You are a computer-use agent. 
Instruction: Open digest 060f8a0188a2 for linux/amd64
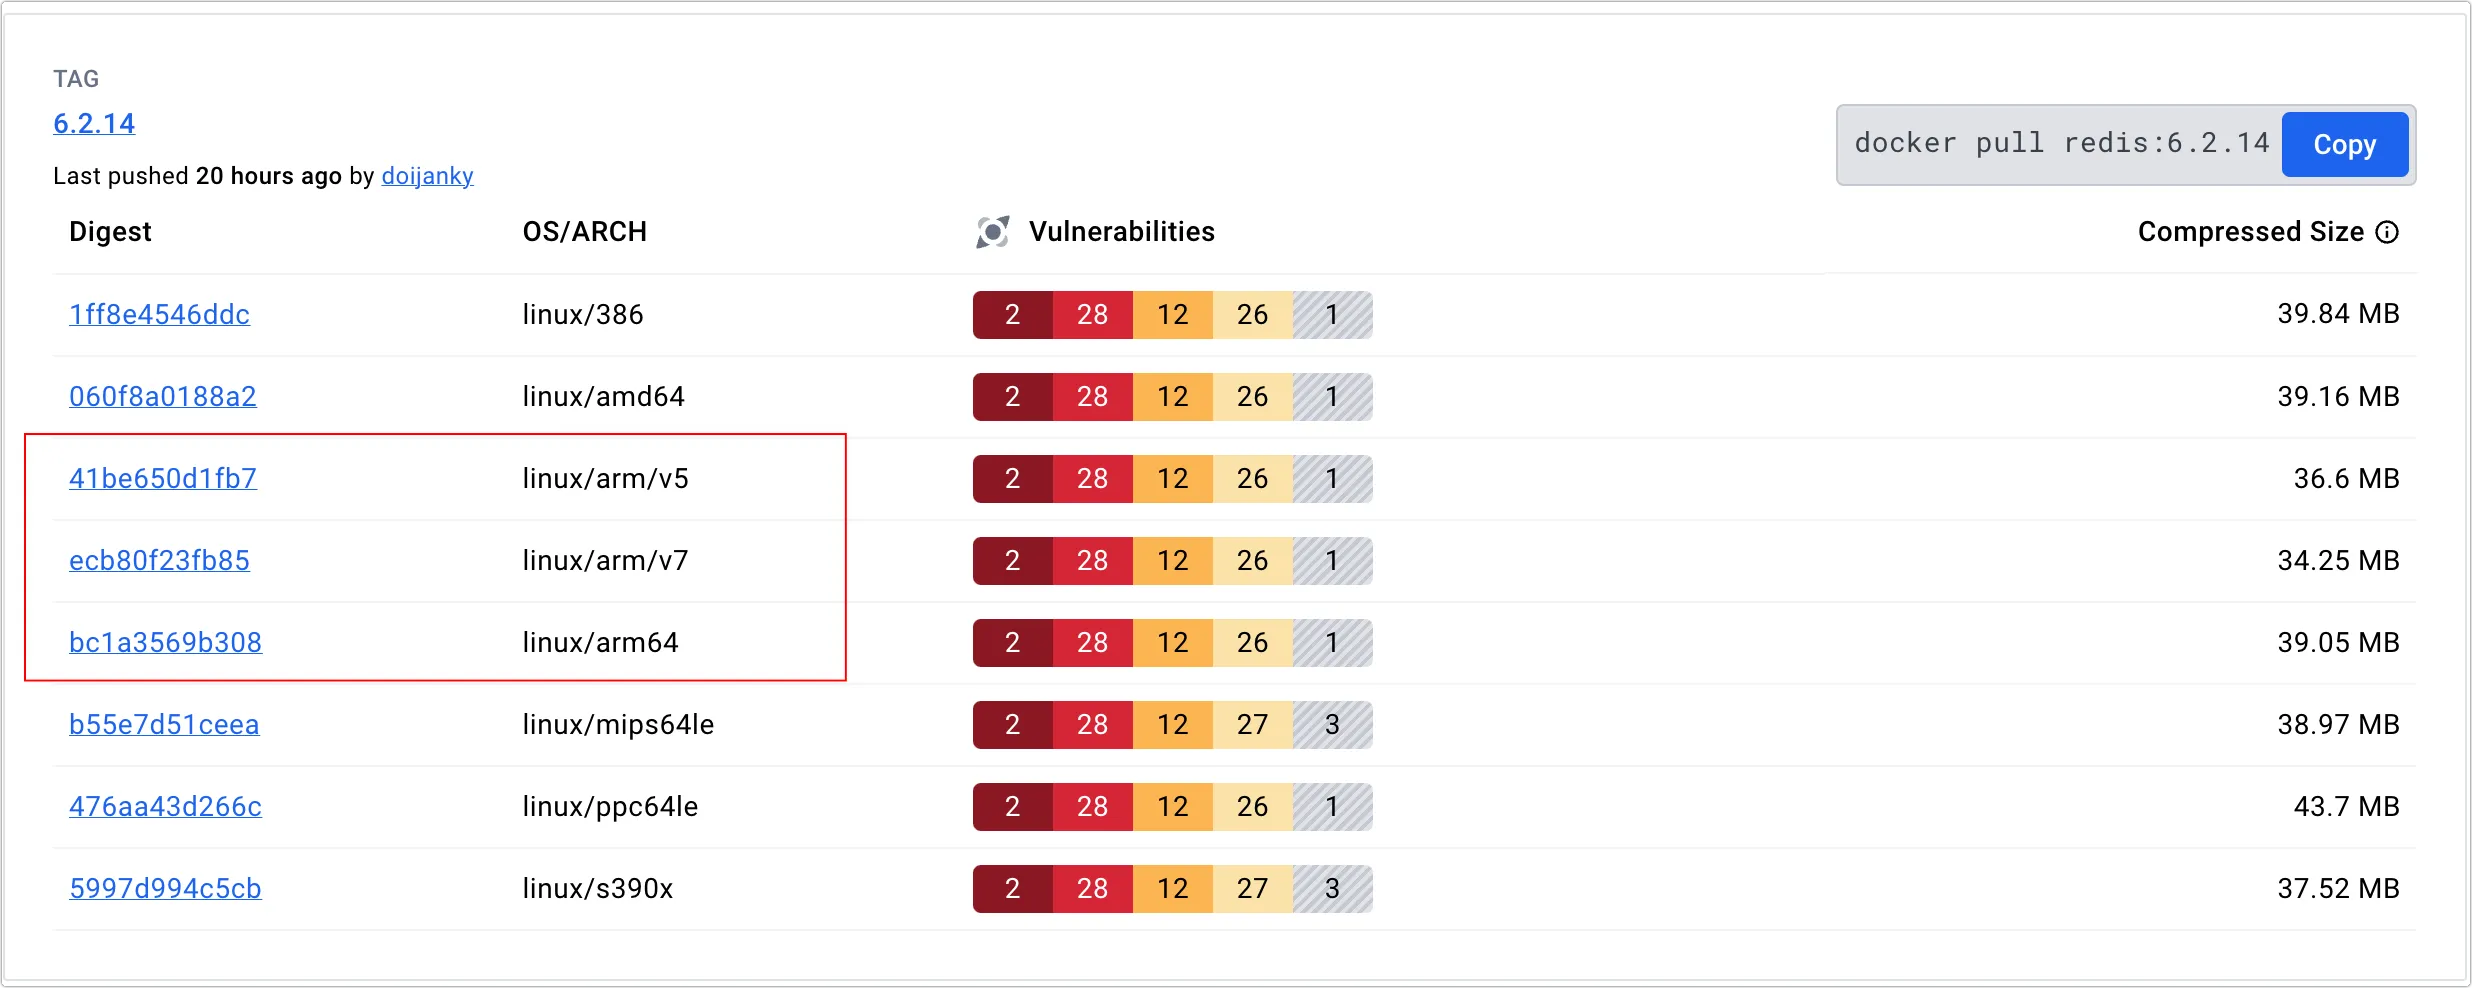coord(163,396)
